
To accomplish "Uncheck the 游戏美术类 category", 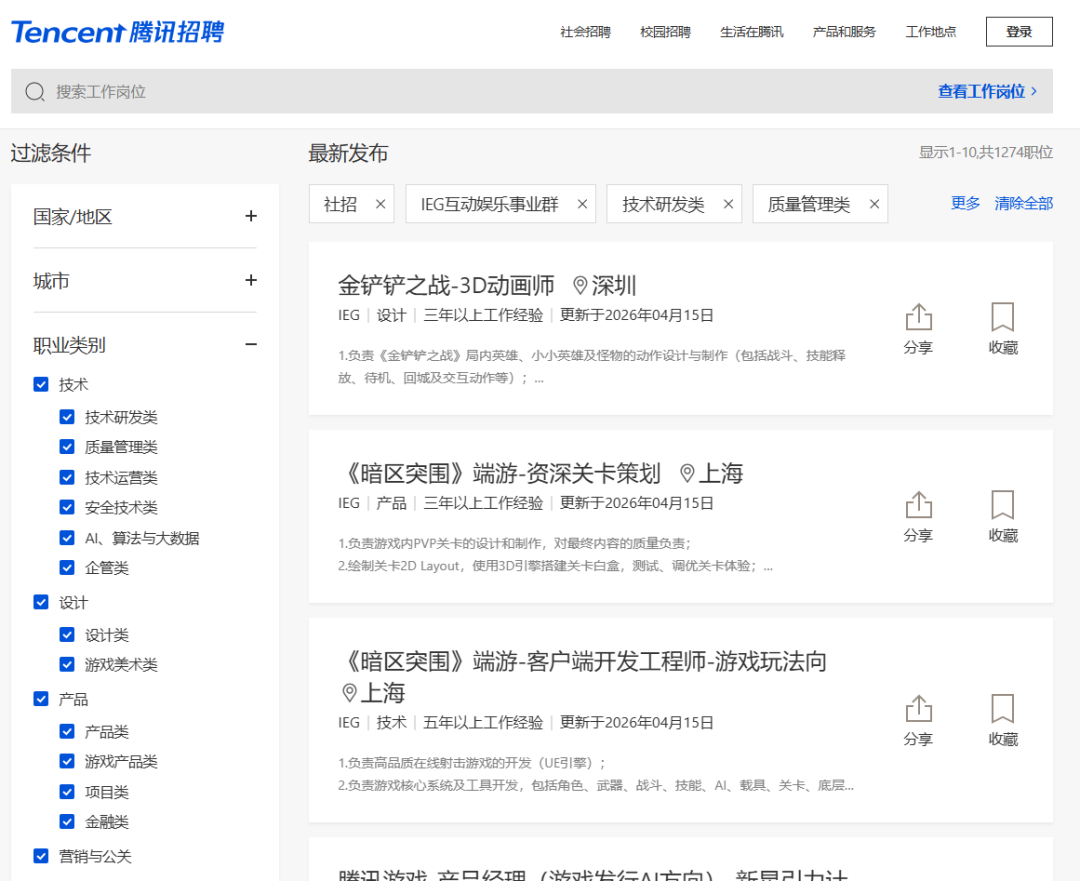I will 66,664.
